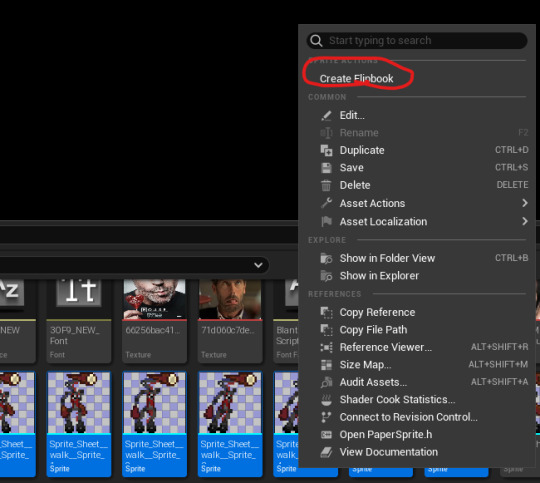The image size is (540, 483).
Task: Expand the Asset Actions submenu arrow
Action: pos(525,203)
